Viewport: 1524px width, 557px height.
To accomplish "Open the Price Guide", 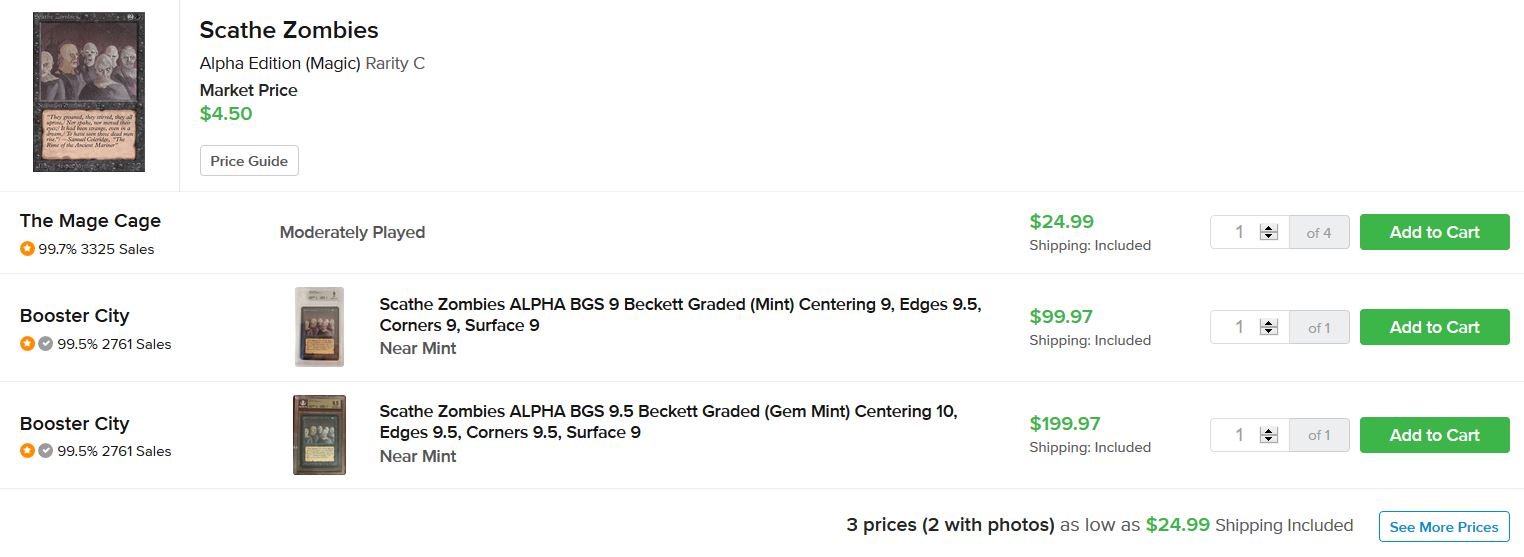I will pyautogui.click(x=249, y=161).
